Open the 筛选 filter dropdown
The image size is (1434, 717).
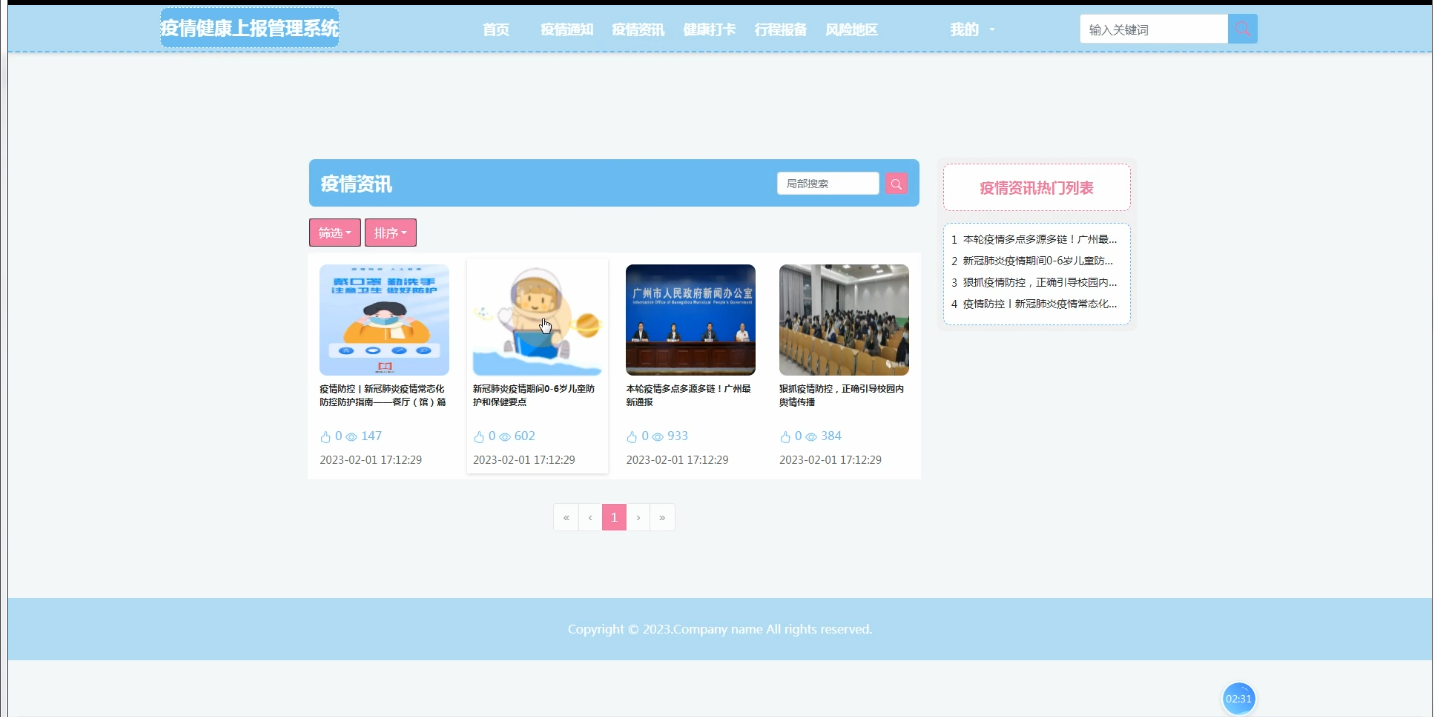[x=334, y=232]
